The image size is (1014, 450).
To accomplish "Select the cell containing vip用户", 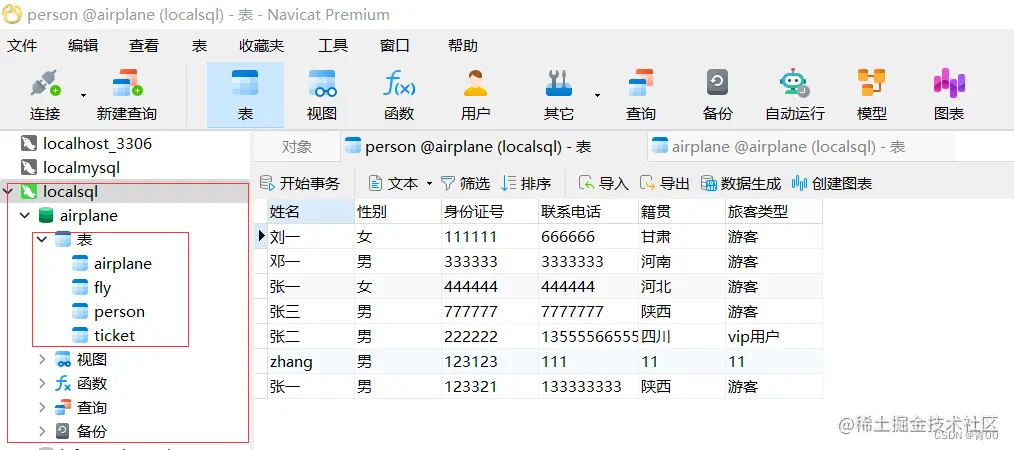I will point(773,337).
